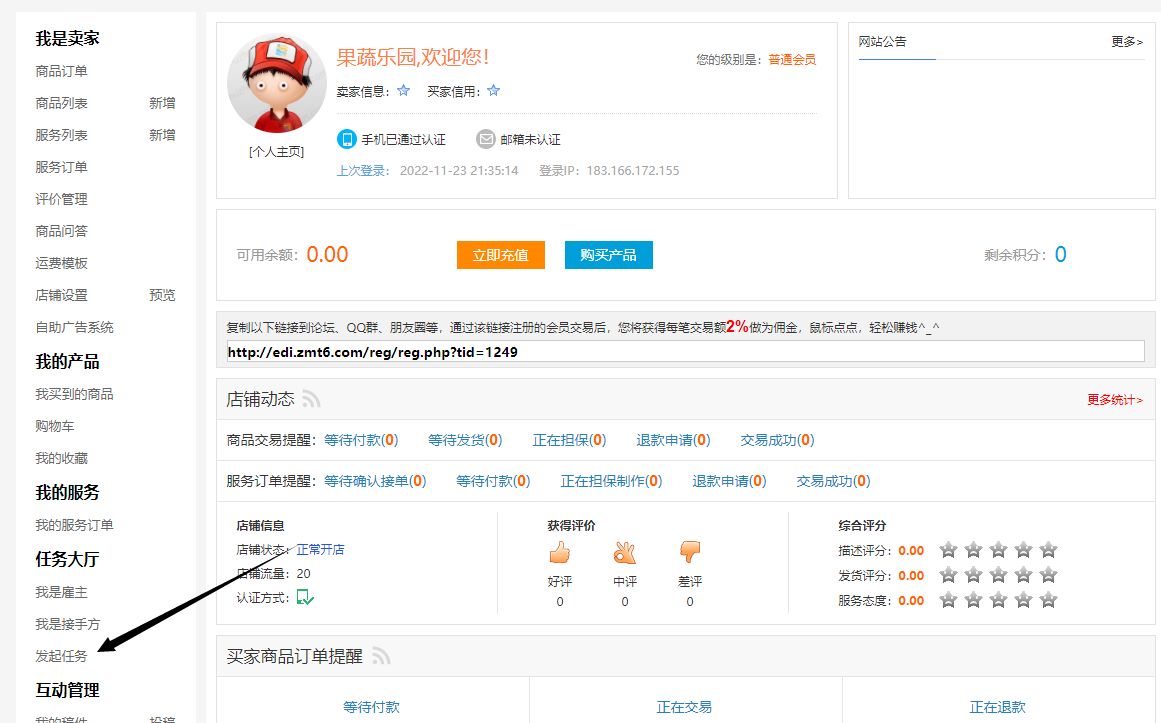Click the user avatar picture
Viewport: 1161px width, 723px height.
coord(276,84)
